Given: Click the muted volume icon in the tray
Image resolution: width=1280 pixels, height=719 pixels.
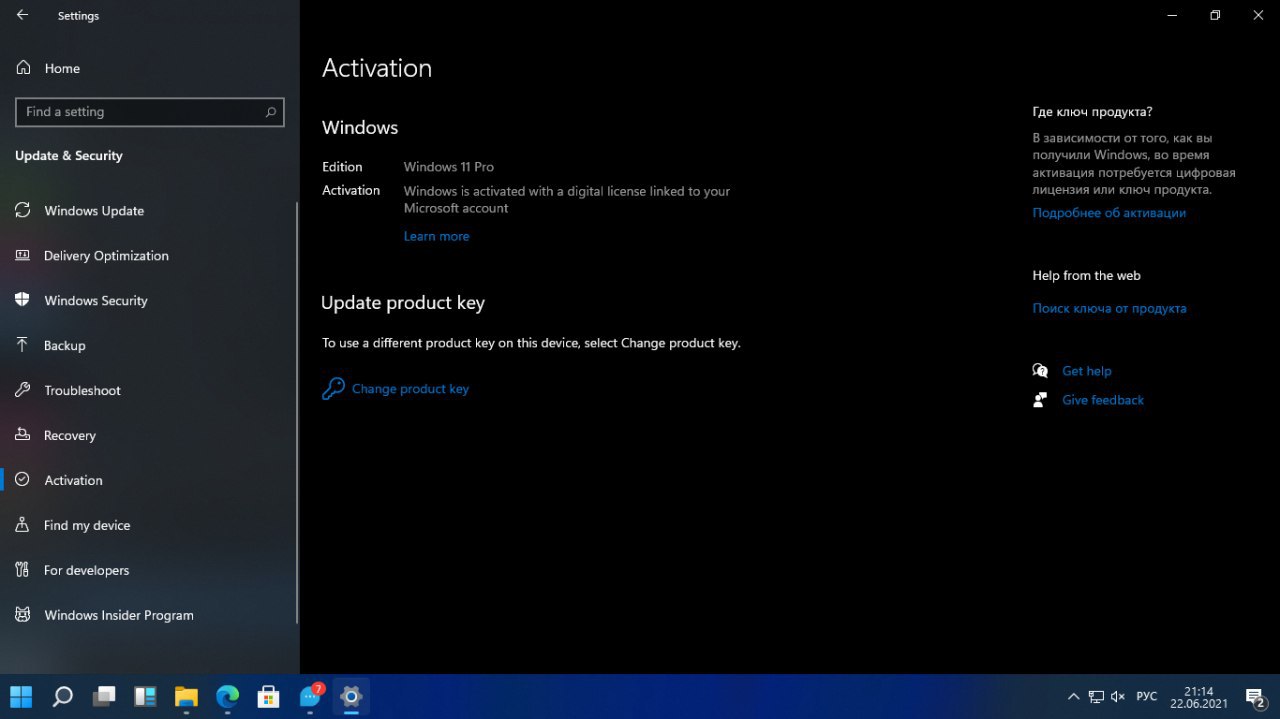Looking at the screenshot, I should [1118, 696].
